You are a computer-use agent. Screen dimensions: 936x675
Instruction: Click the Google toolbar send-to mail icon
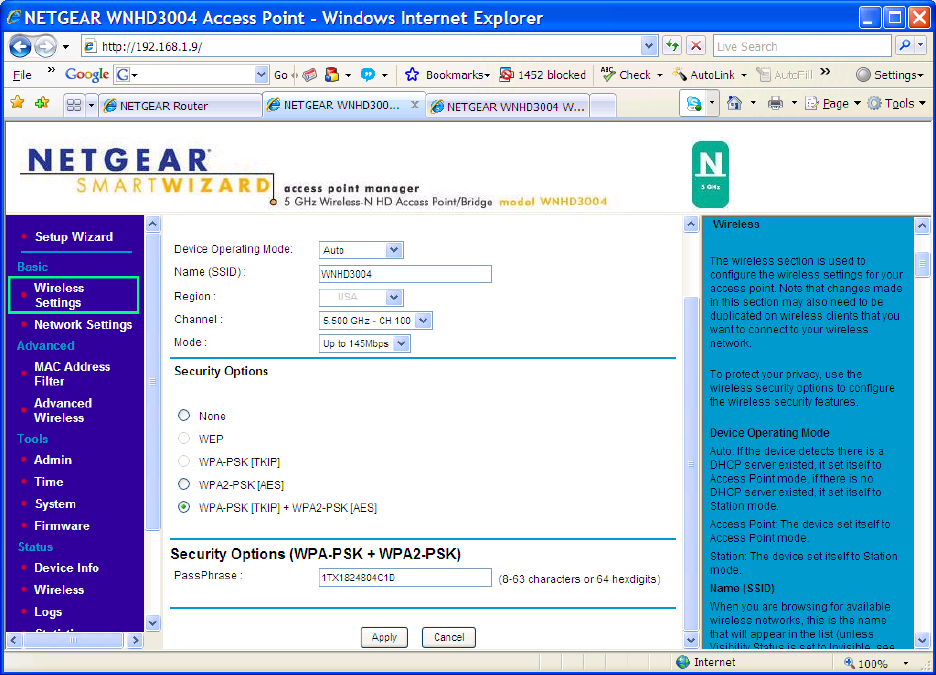tap(309, 75)
